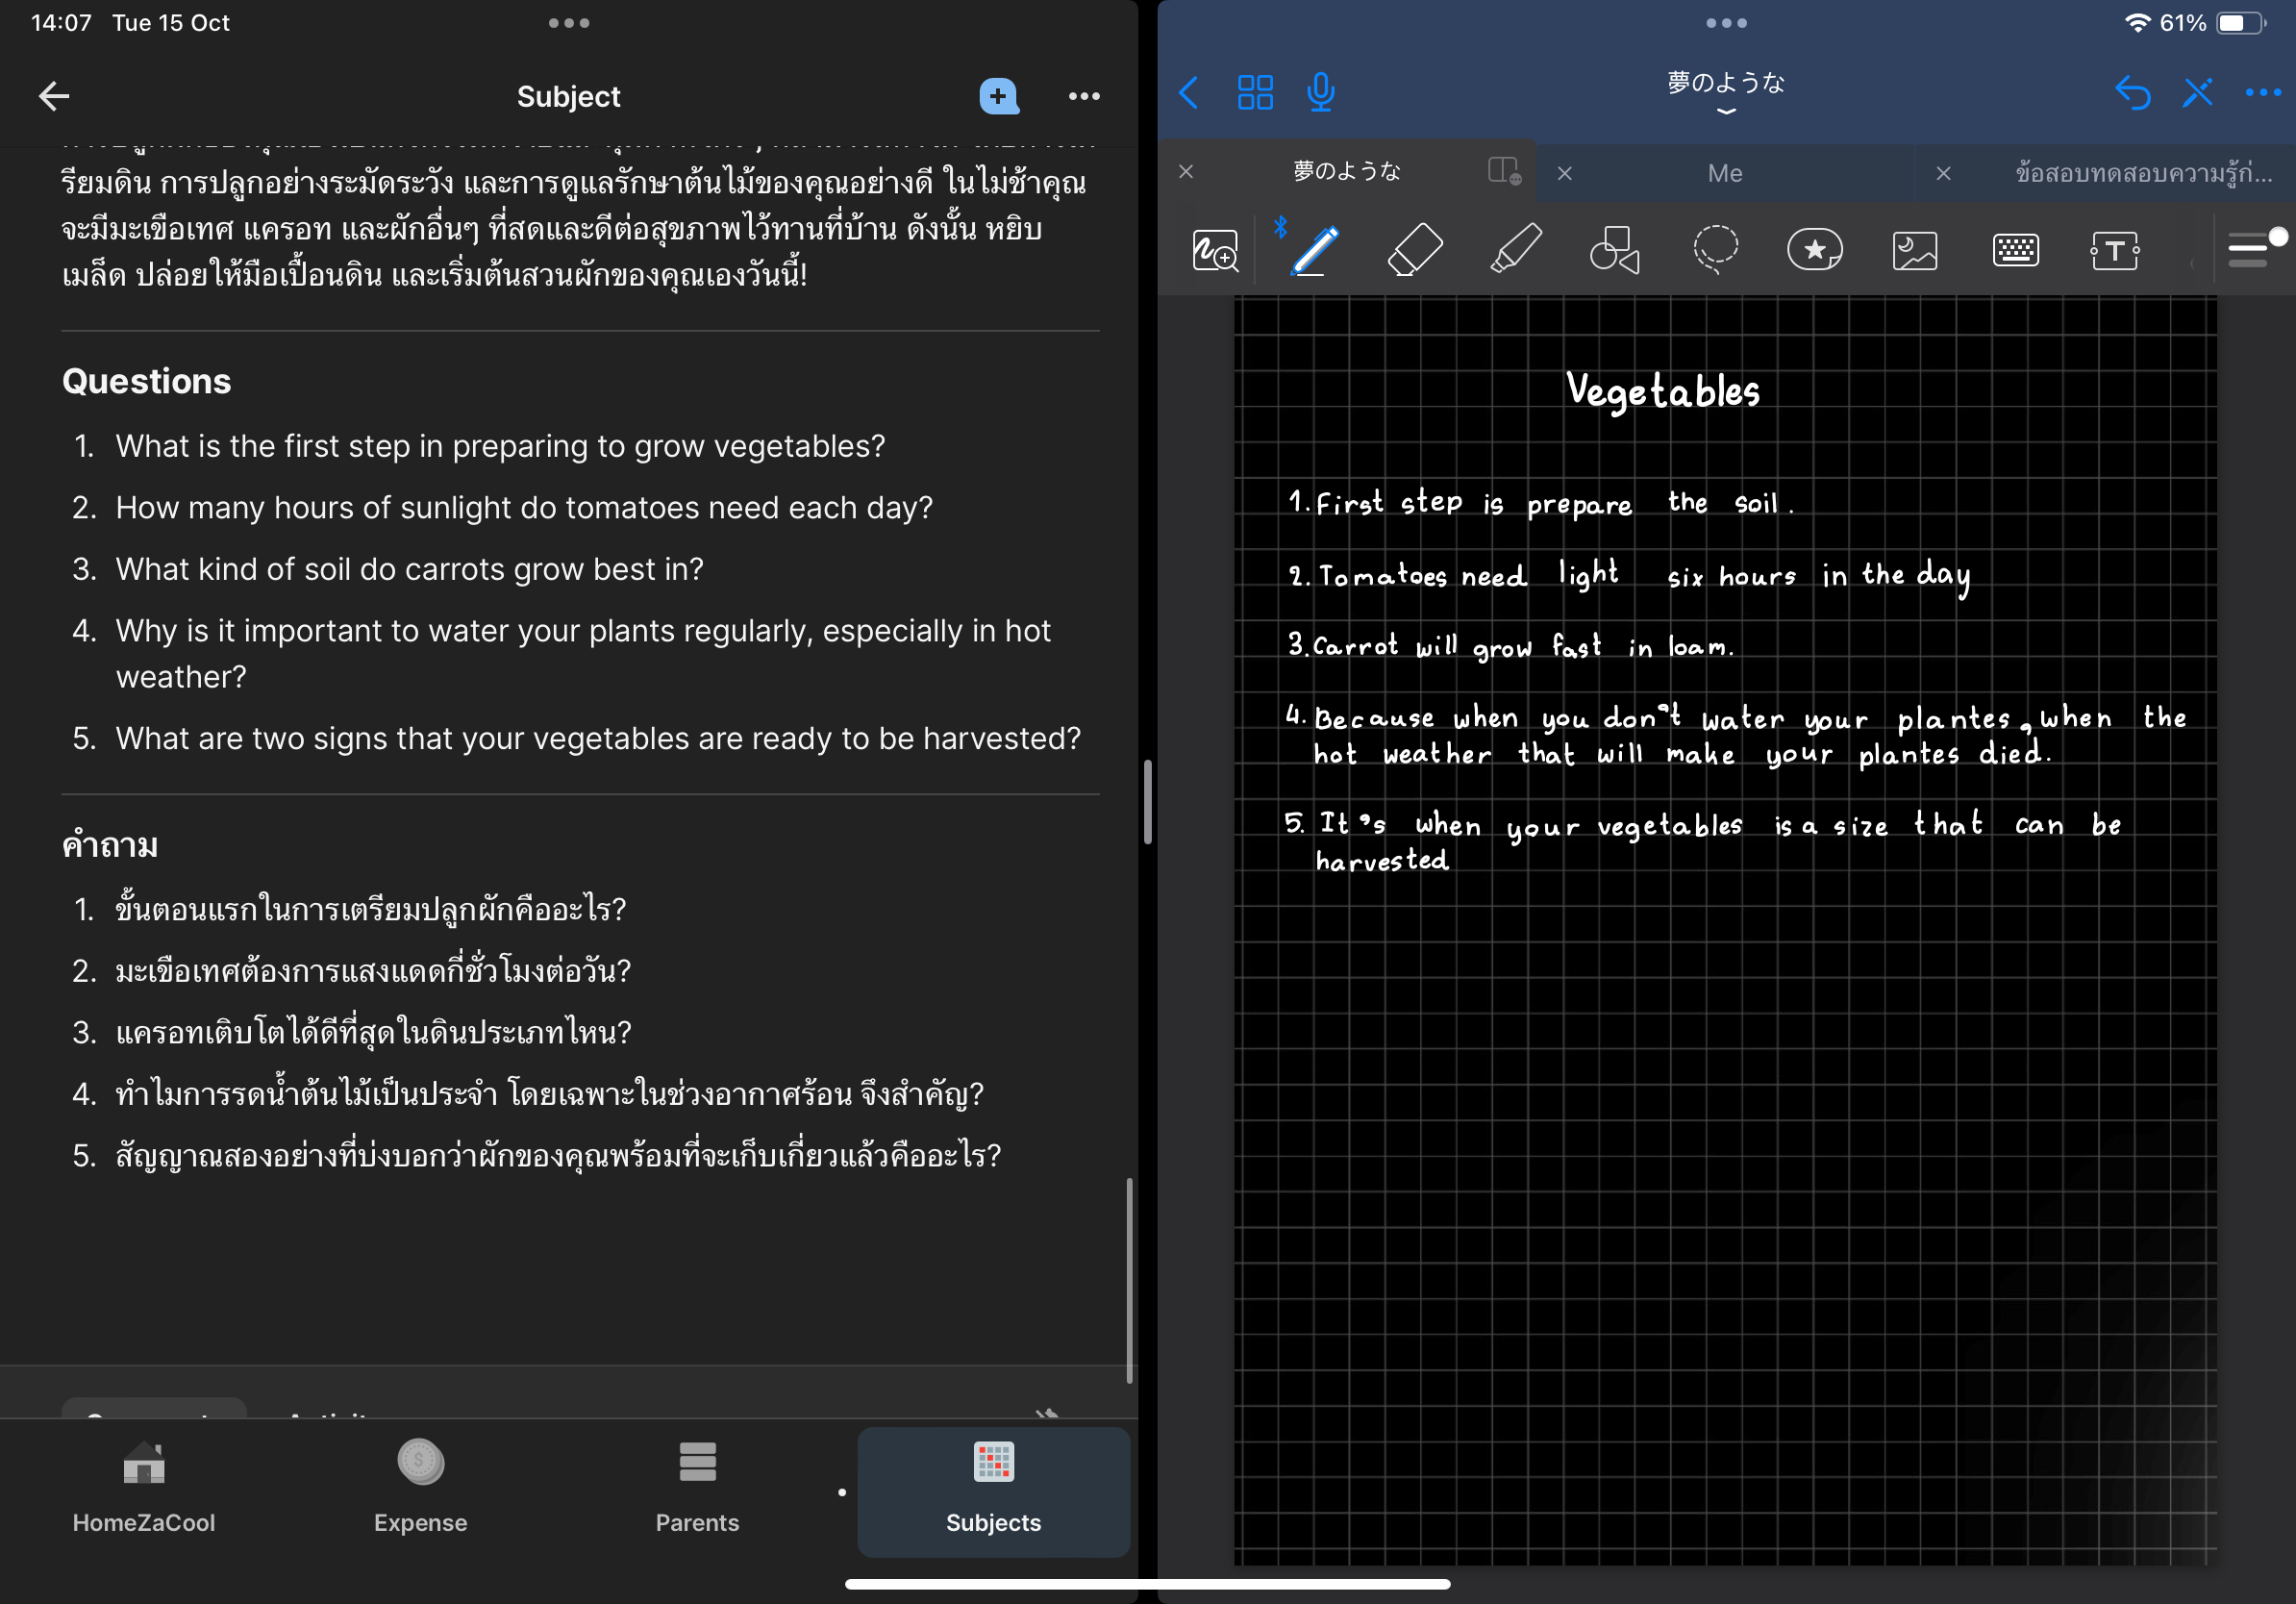Screen dimensions: 2296x1604
Task: Go back with the Subject arrow
Action: (x=54, y=96)
